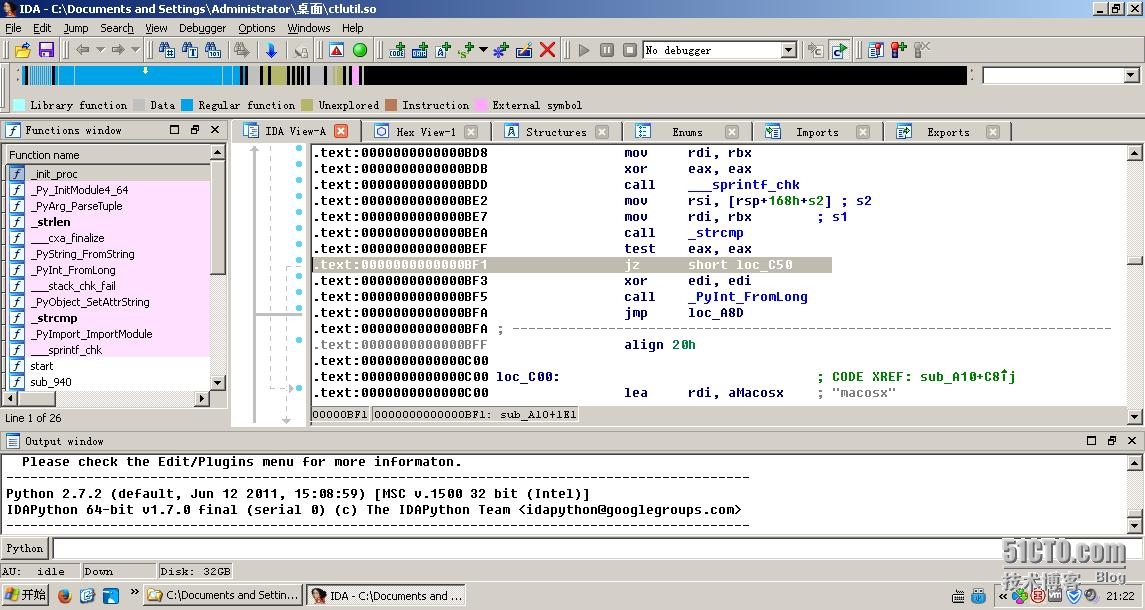
Task: Click the navigation band overview bar
Action: pos(494,75)
